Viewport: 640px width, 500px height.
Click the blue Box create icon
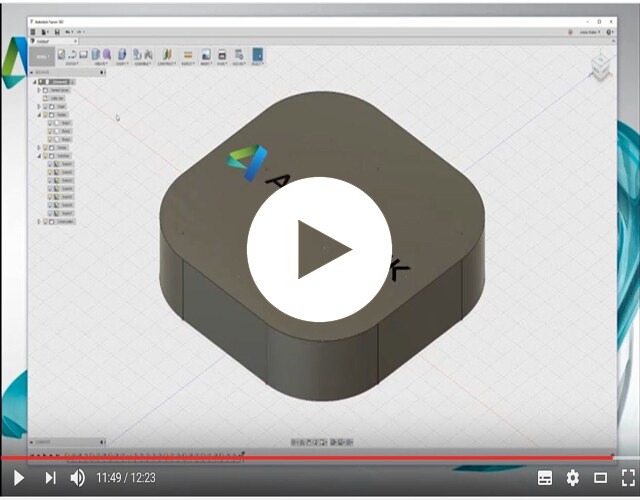click(96, 54)
